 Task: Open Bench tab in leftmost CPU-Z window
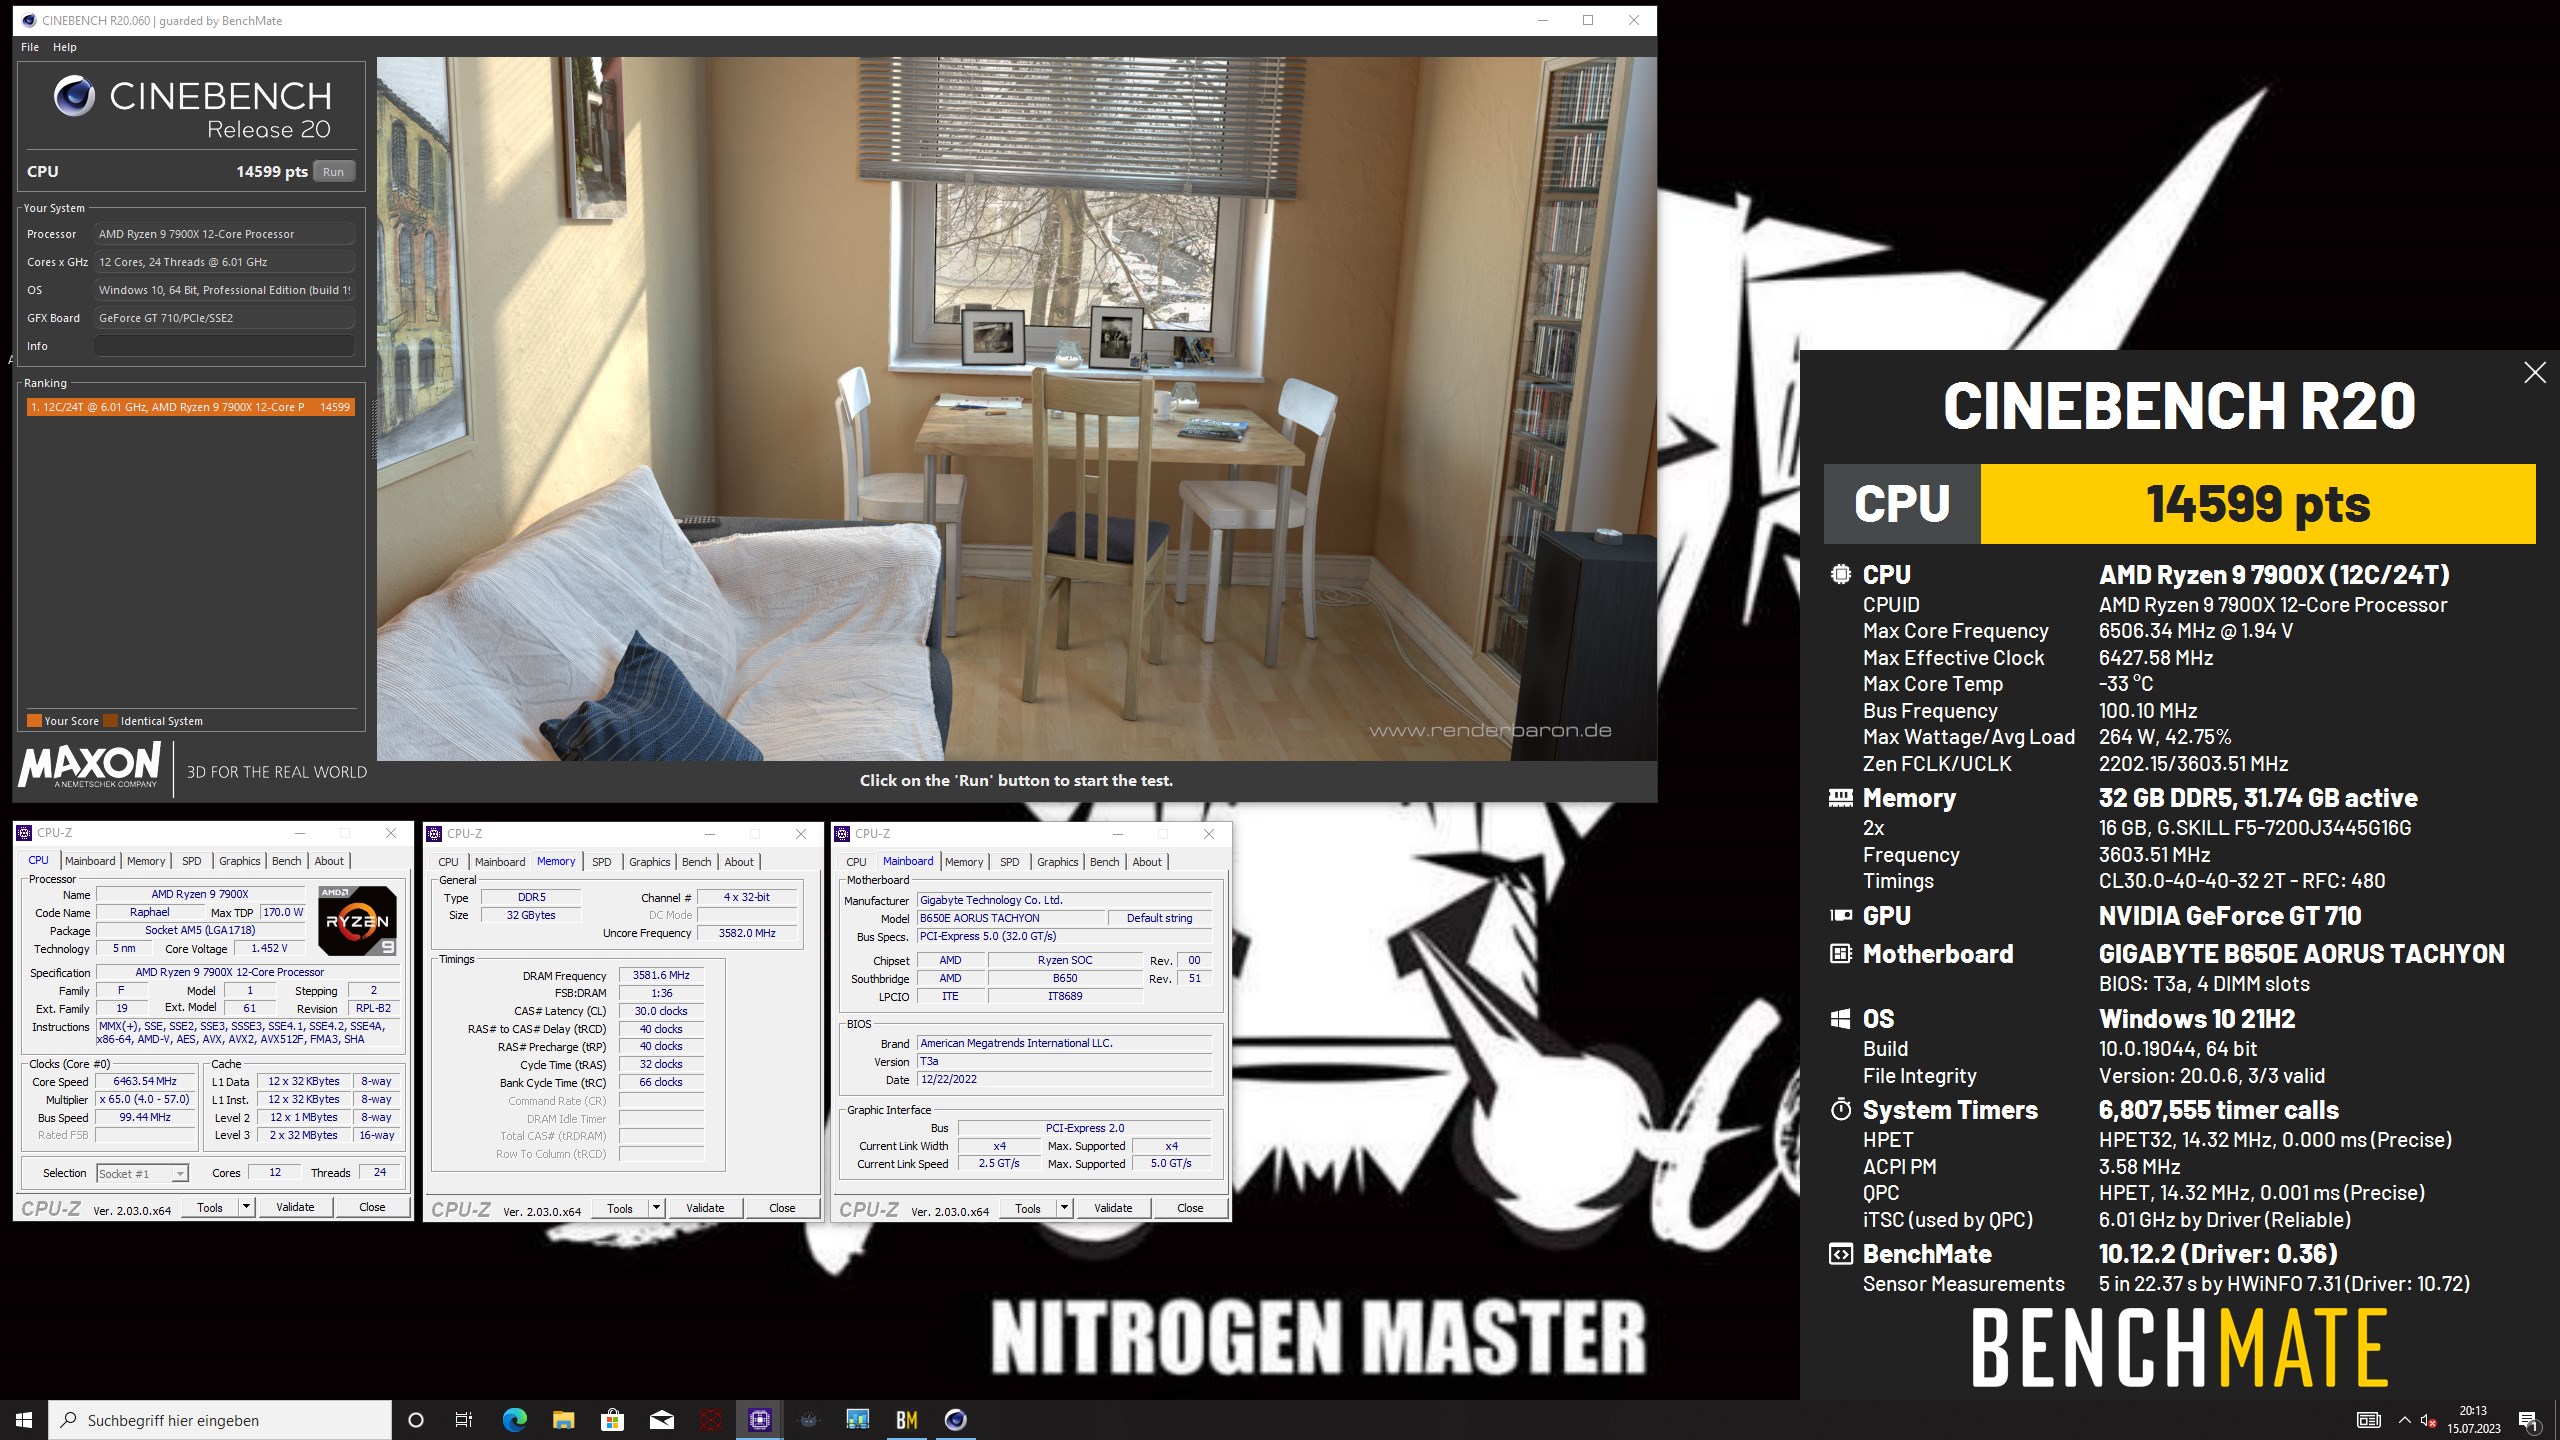tap(286, 861)
